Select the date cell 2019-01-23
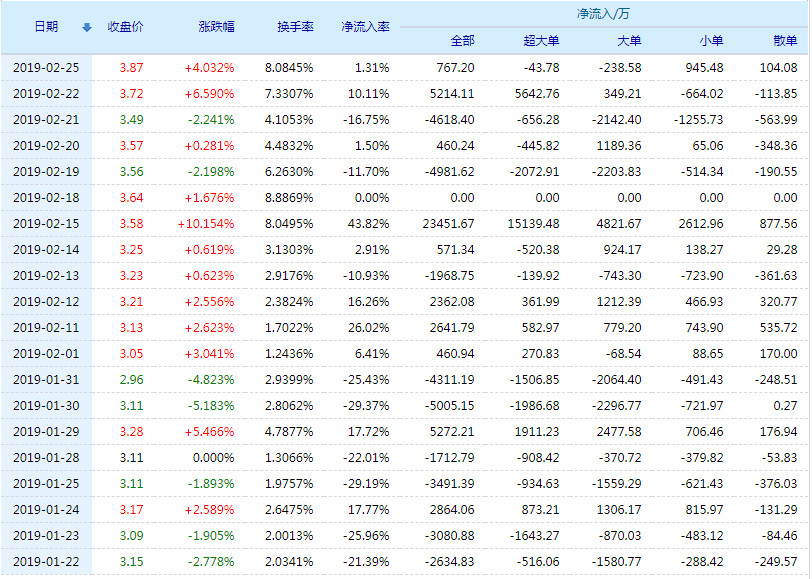This screenshot has height=579, width=812. click(46, 535)
